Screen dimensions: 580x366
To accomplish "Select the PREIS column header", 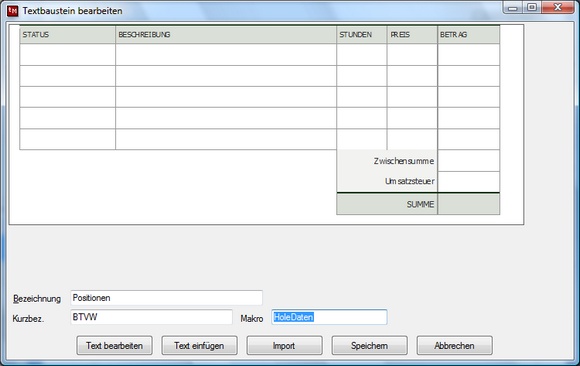I will click(x=412, y=34).
